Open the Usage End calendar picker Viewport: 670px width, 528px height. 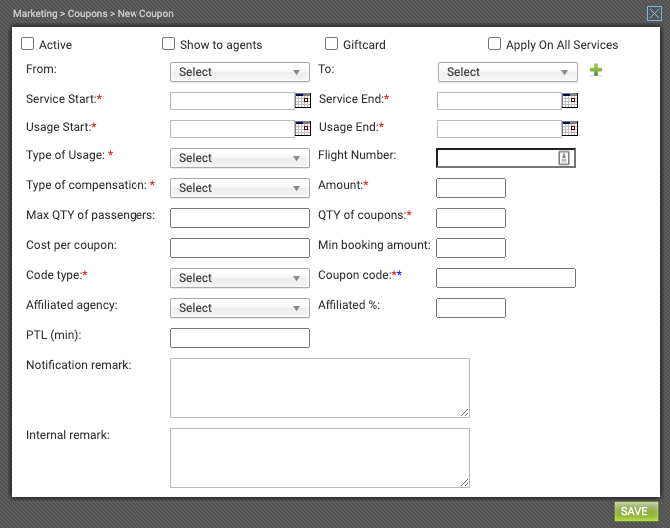[x=570, y=128]
